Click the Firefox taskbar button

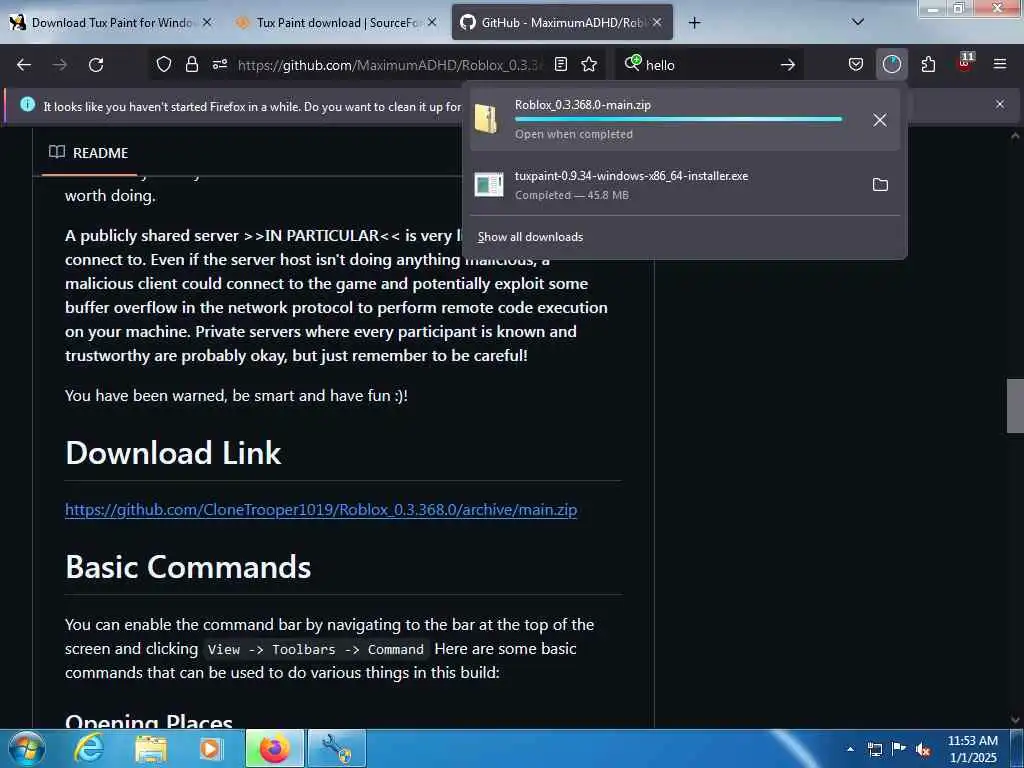pyautogui.click(x=274, y=748)
